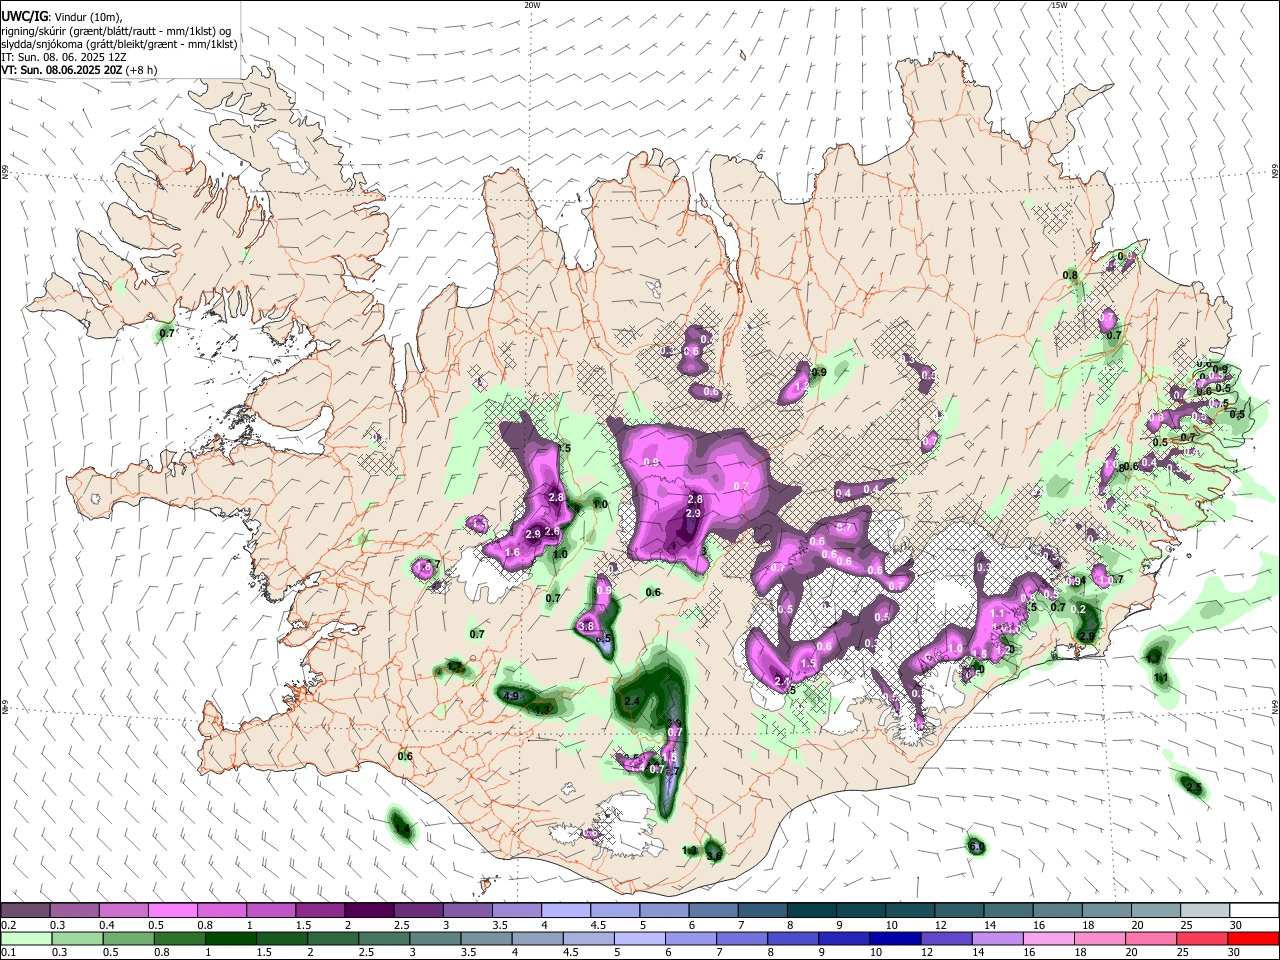Click the '2.4' rain value on the map

pos(632,702)
